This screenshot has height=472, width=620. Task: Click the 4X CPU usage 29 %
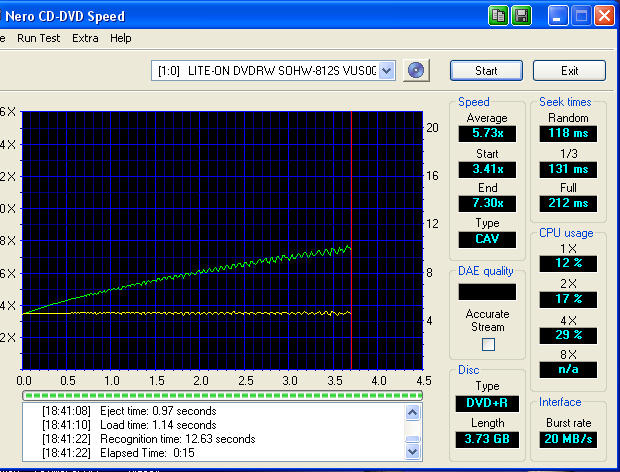[x=568, y=335]
